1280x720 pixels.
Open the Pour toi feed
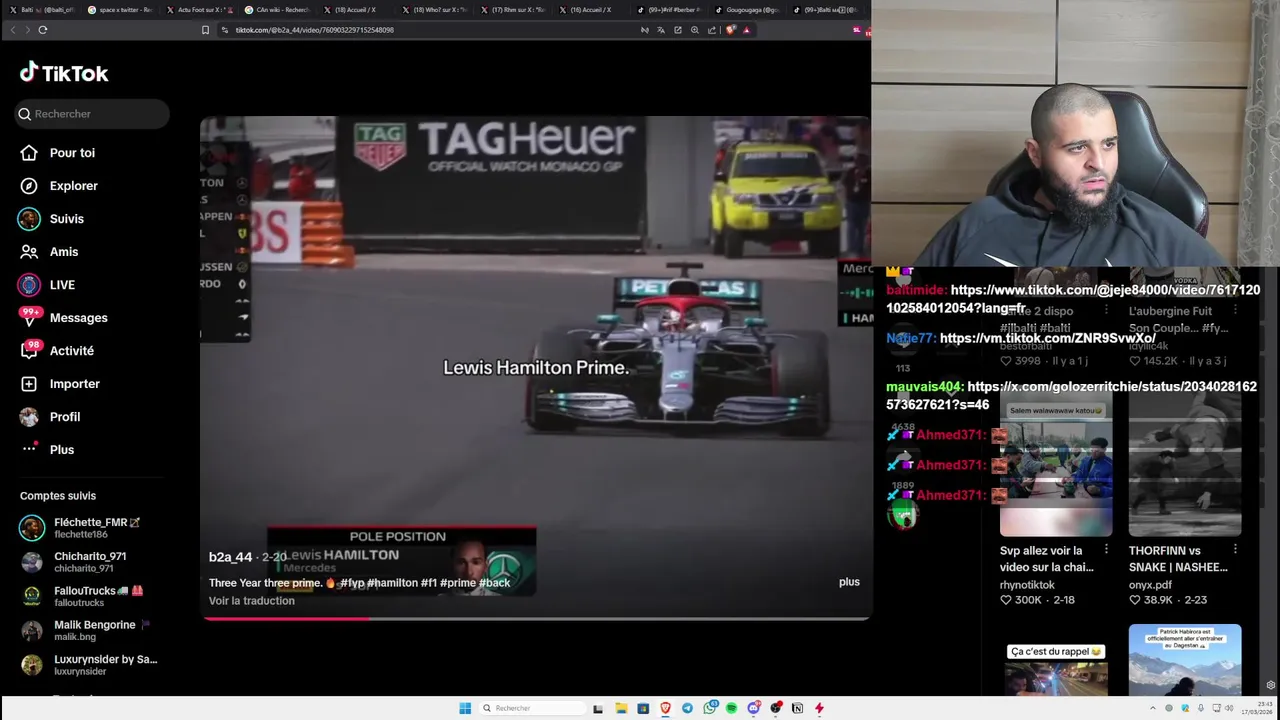coord(58,153)
